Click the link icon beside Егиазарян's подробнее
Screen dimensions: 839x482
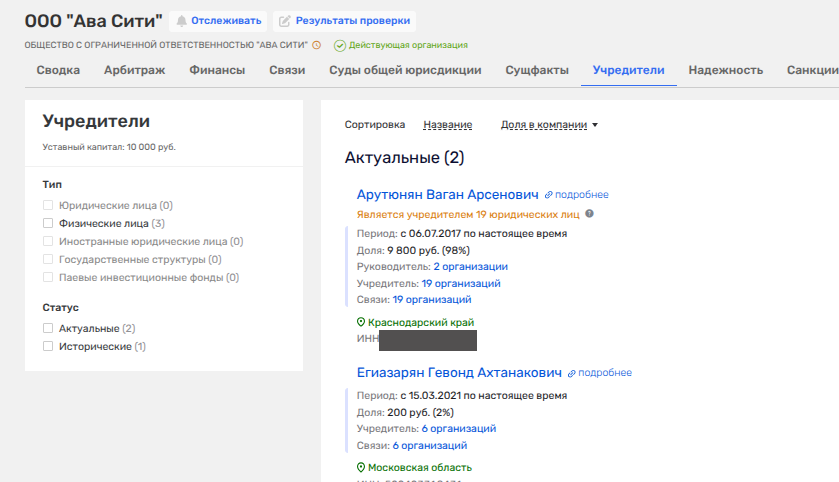571,373
